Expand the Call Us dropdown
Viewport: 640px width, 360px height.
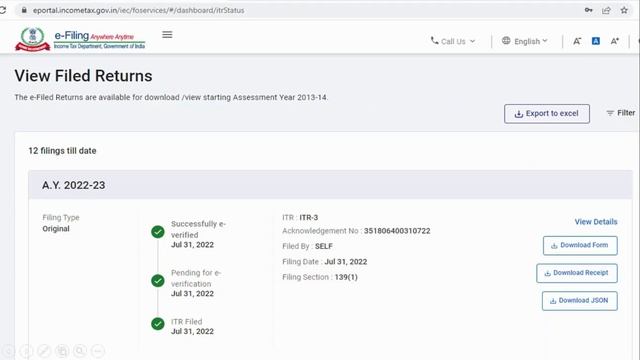(453, 41)
